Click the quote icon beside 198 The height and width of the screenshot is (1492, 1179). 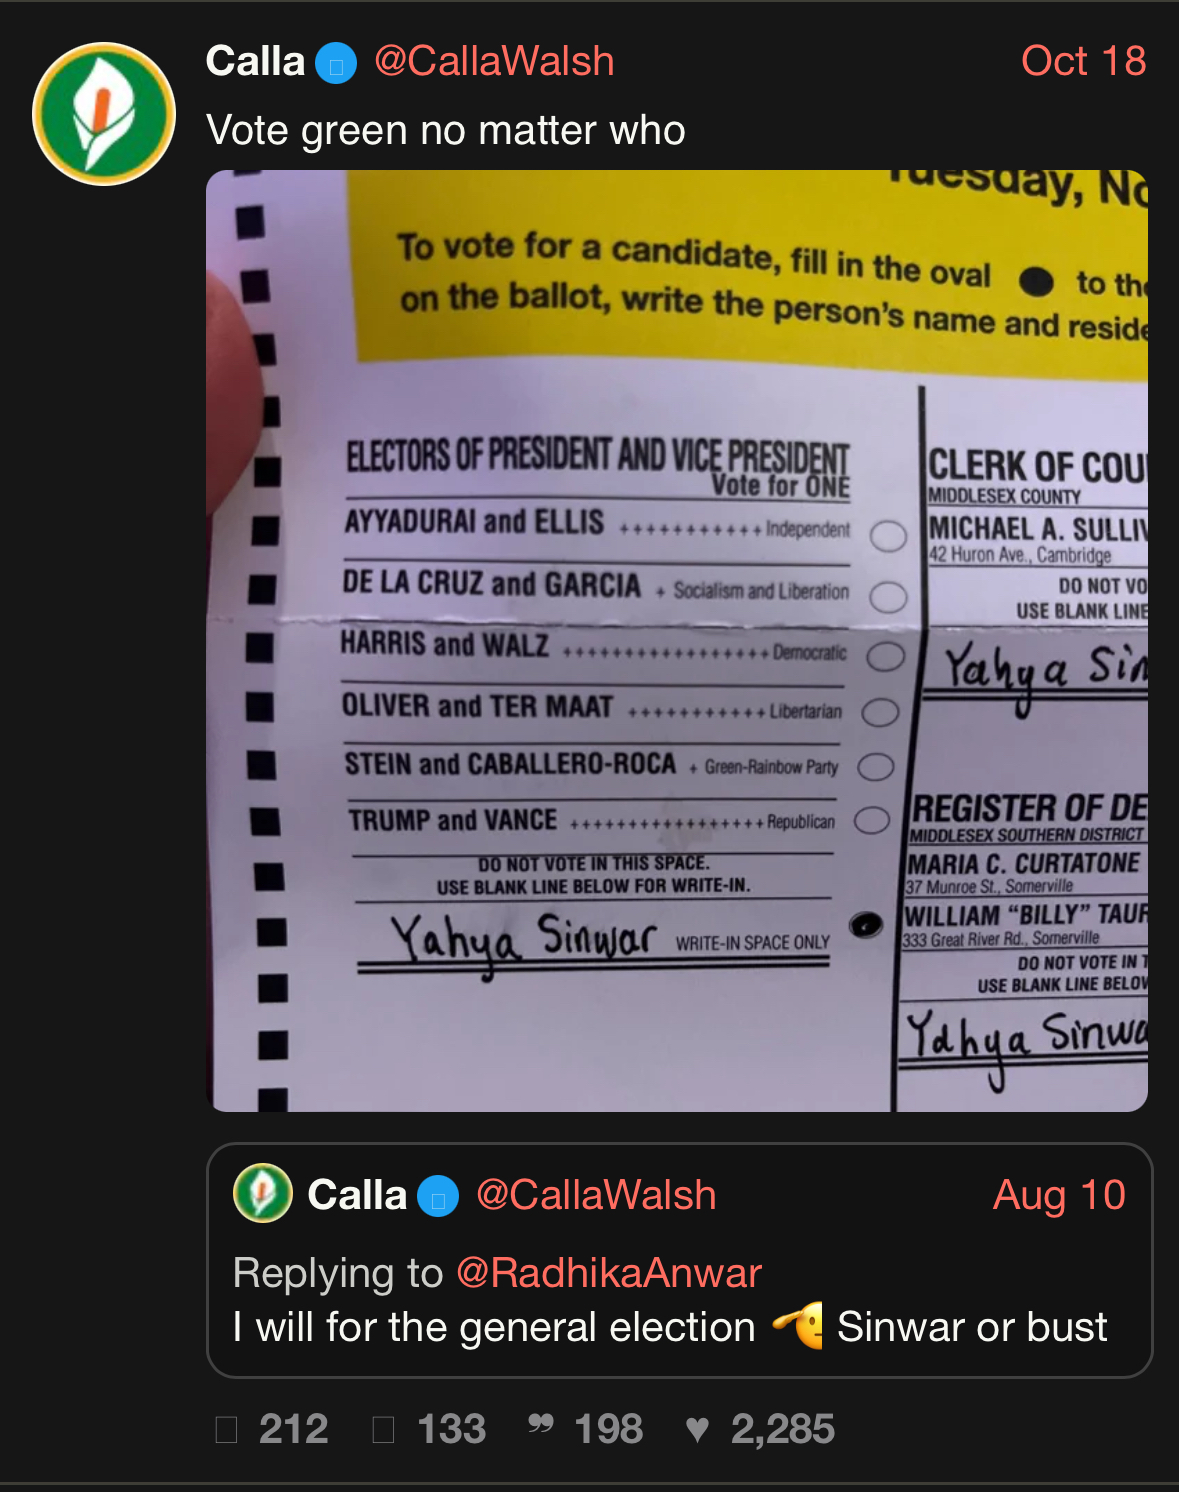coord(541,1425)
